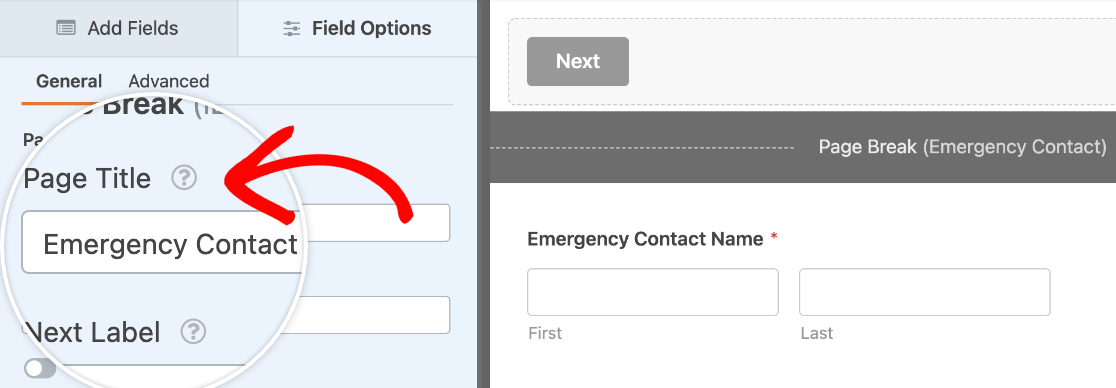Open the Advanced sub-tab
This screenshot has width=1116, height=388.
pyautogui.click(x=169, y=81)
